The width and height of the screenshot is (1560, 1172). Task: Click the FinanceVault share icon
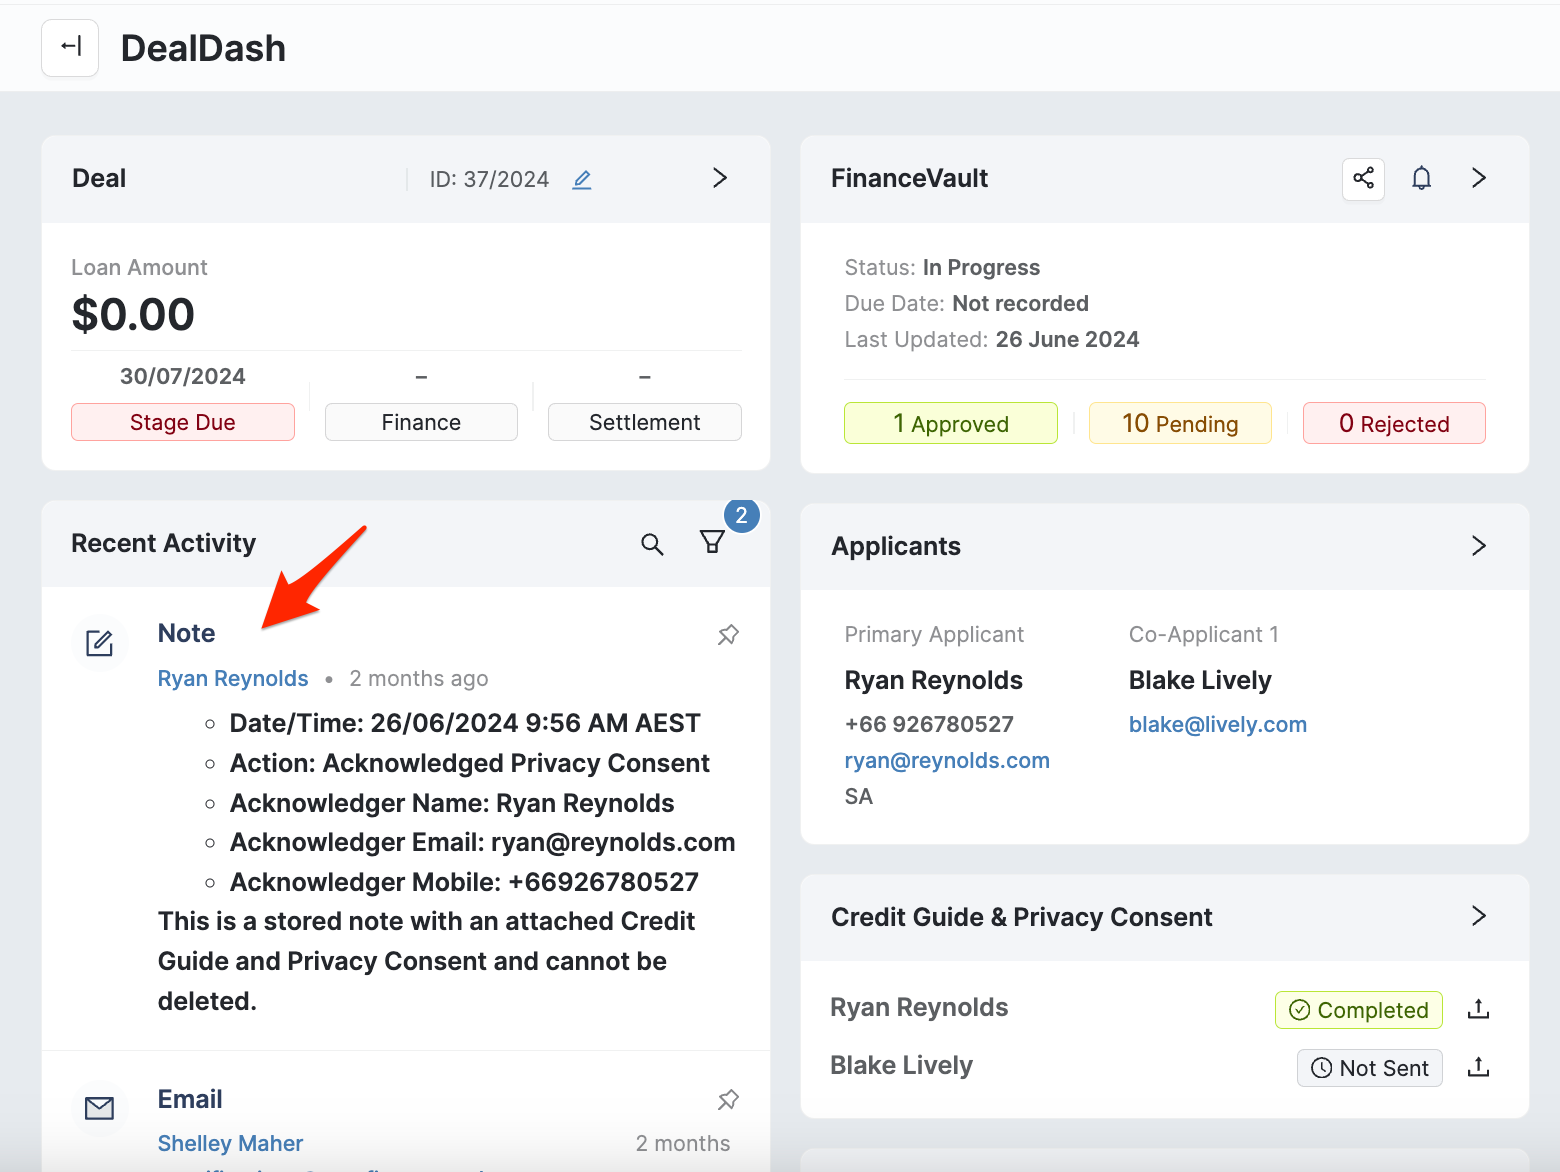click(x=1363, y=179)
